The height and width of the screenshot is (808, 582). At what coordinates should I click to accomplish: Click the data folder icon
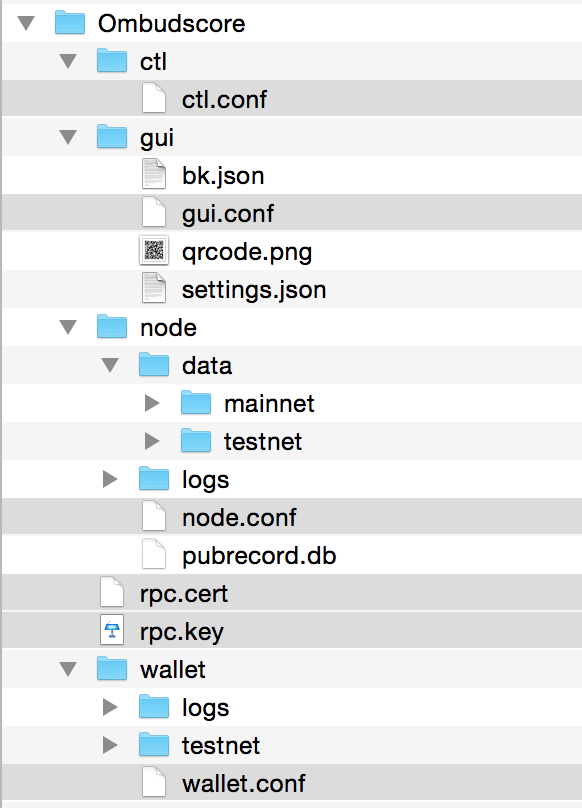pyautogui.click(x=154, y=365)
